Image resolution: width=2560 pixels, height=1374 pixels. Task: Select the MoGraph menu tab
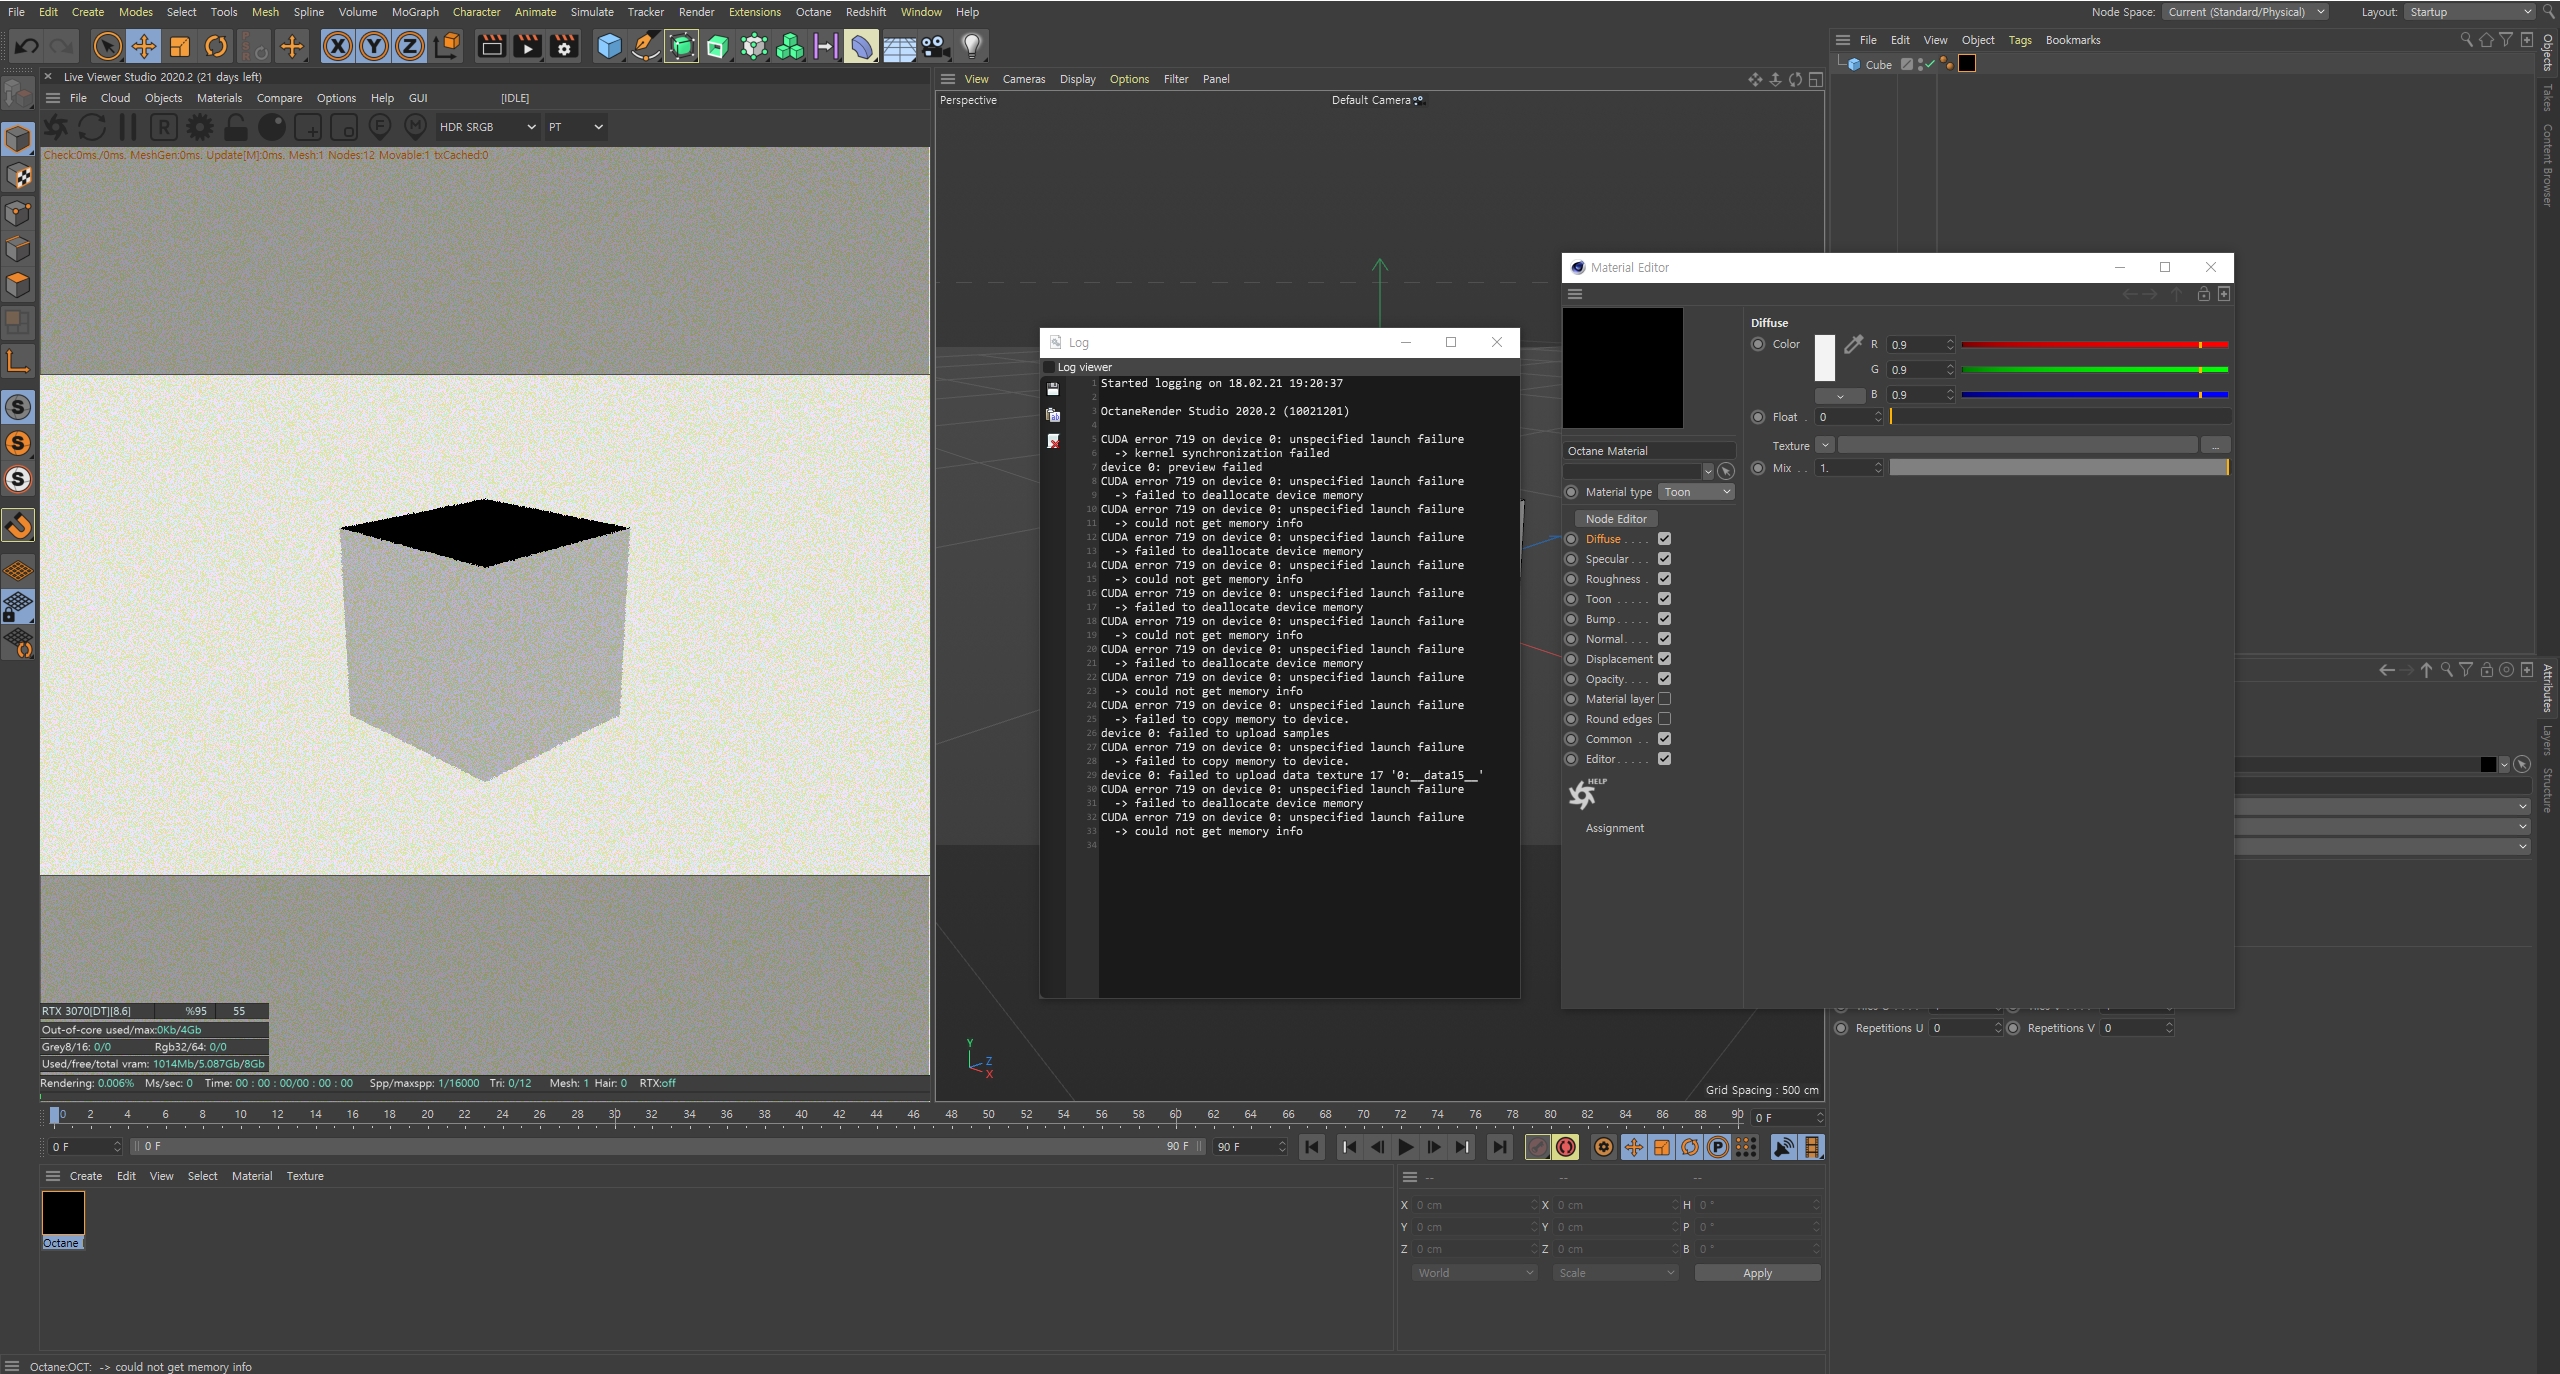coord(415,12)
